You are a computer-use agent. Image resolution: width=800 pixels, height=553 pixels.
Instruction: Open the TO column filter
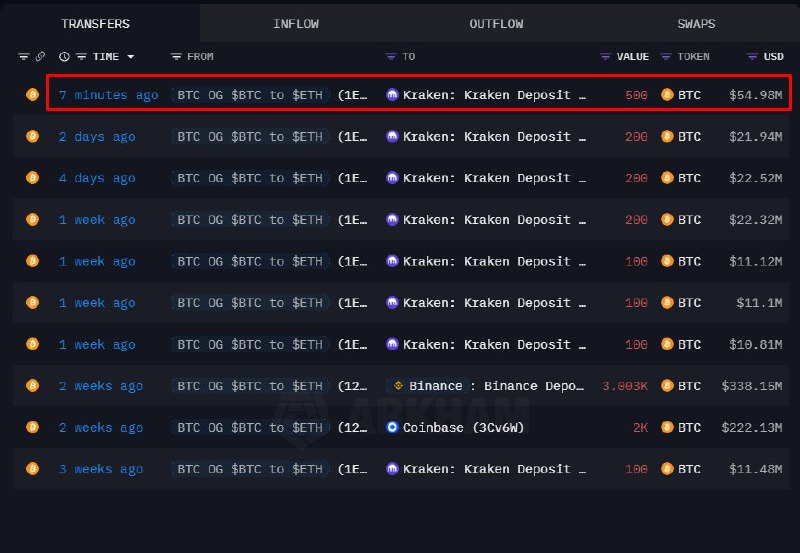coord(390,57)
